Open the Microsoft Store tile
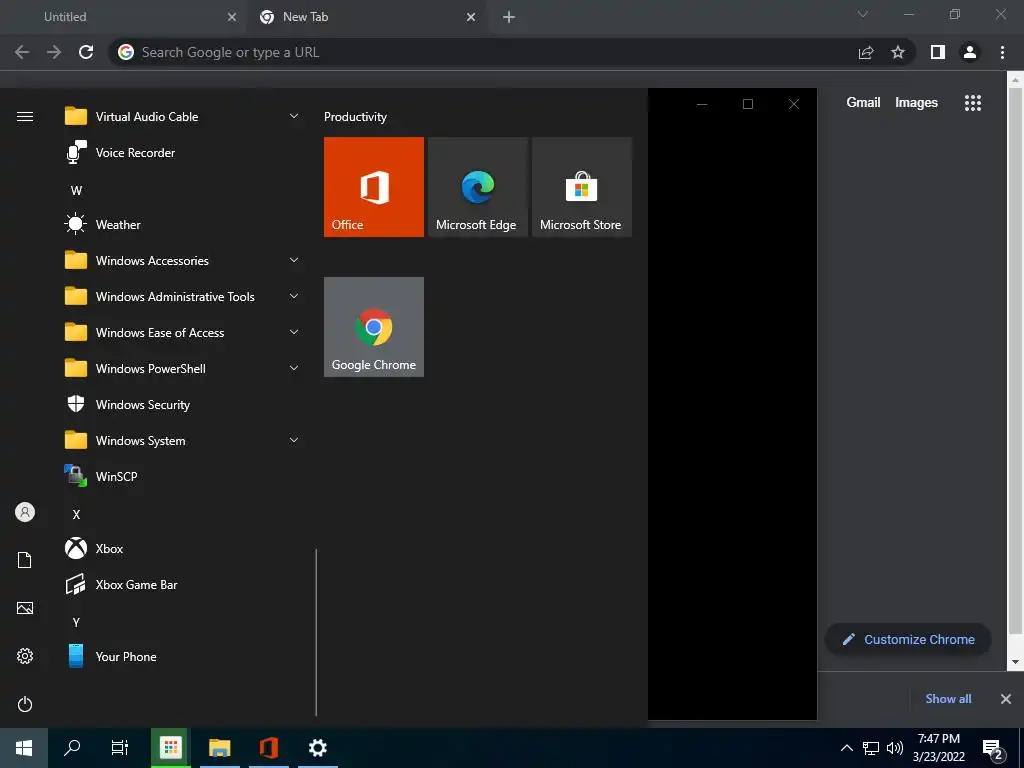 tap(582, 187)
